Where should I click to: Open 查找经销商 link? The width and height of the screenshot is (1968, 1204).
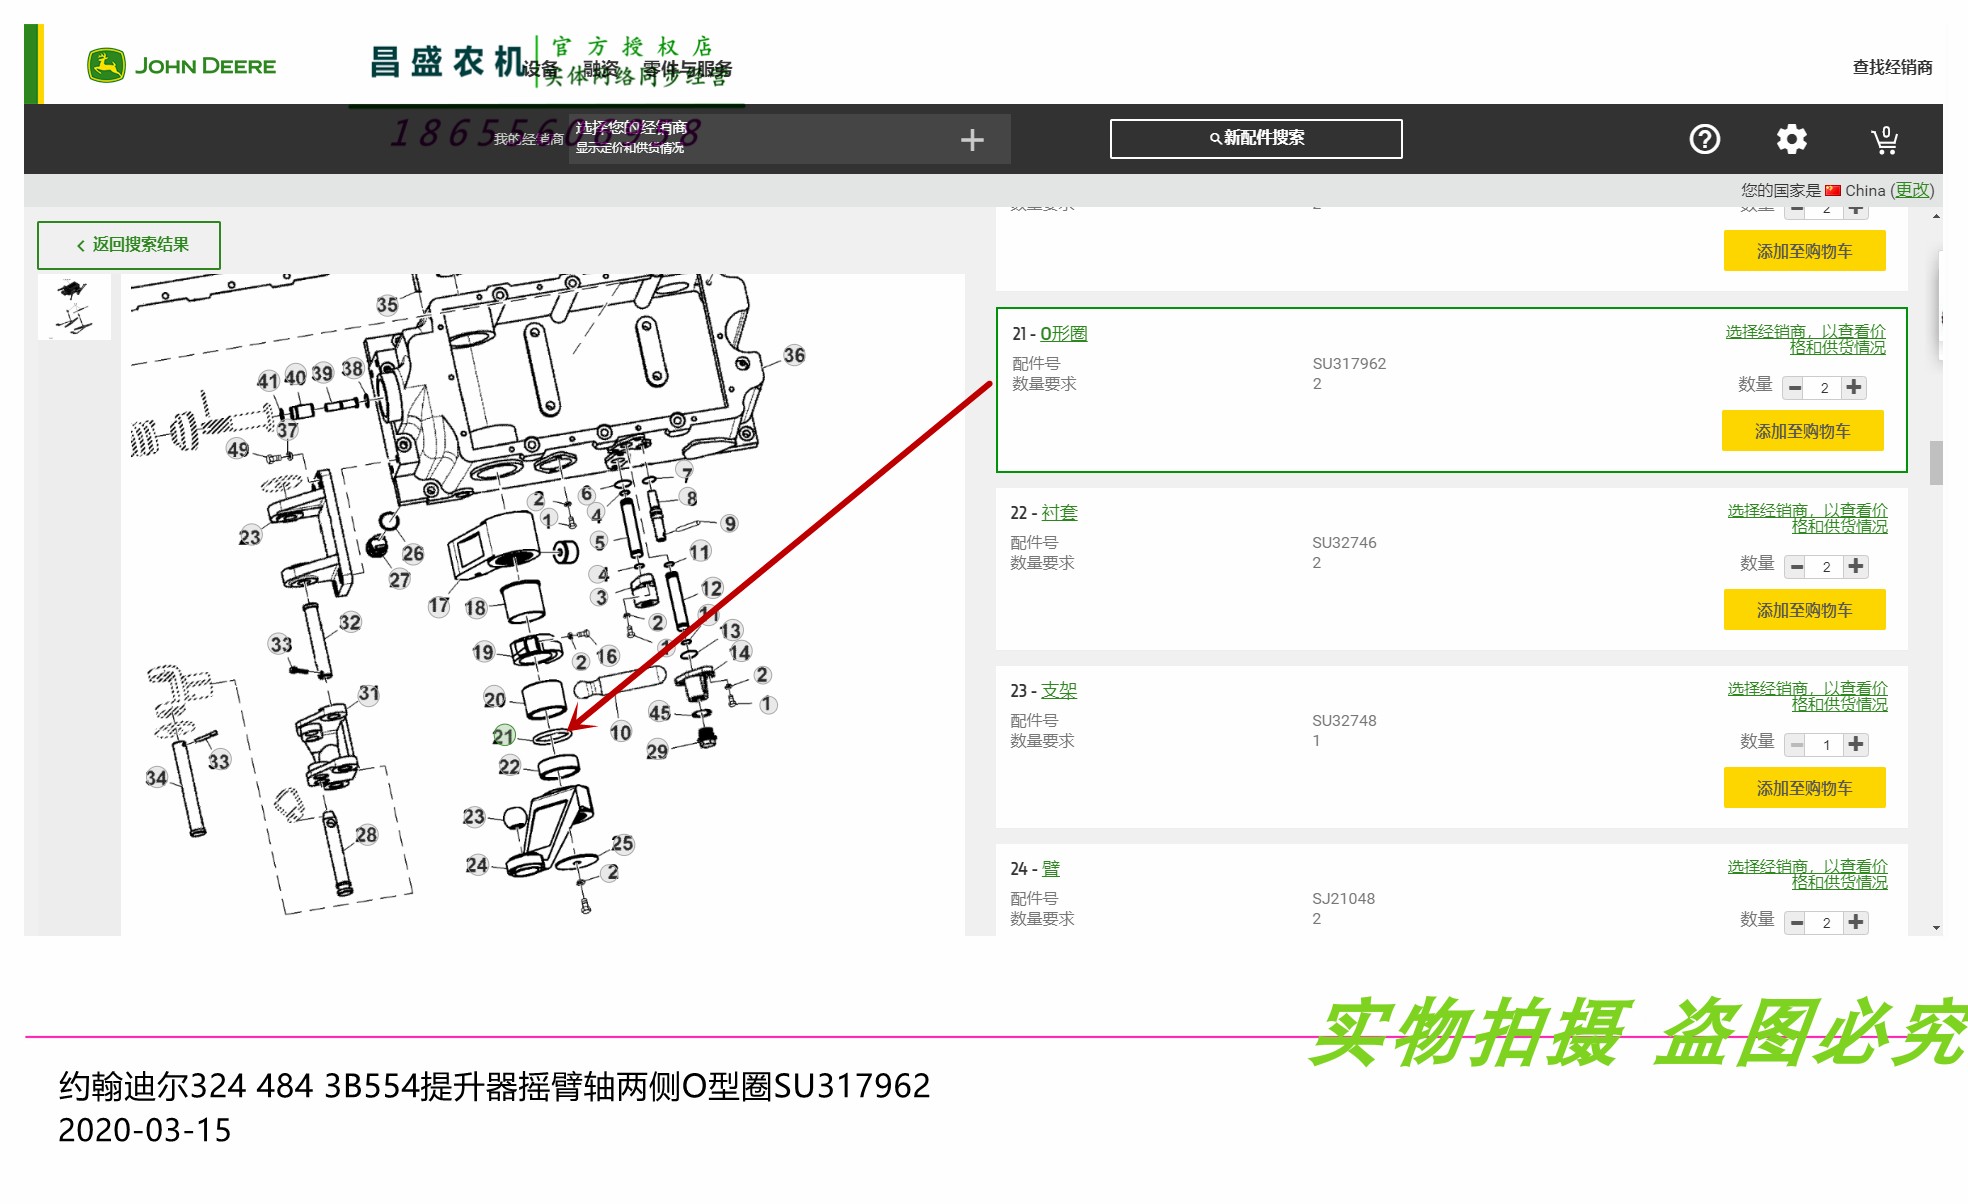pyautogui.click(x=1892, y=67)
